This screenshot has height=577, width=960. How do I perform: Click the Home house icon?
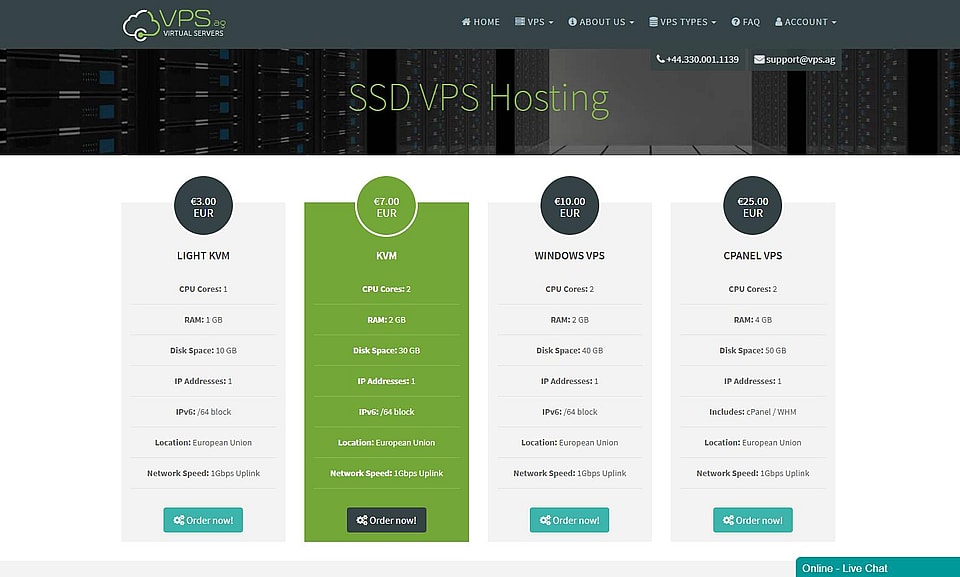point(467,21)
